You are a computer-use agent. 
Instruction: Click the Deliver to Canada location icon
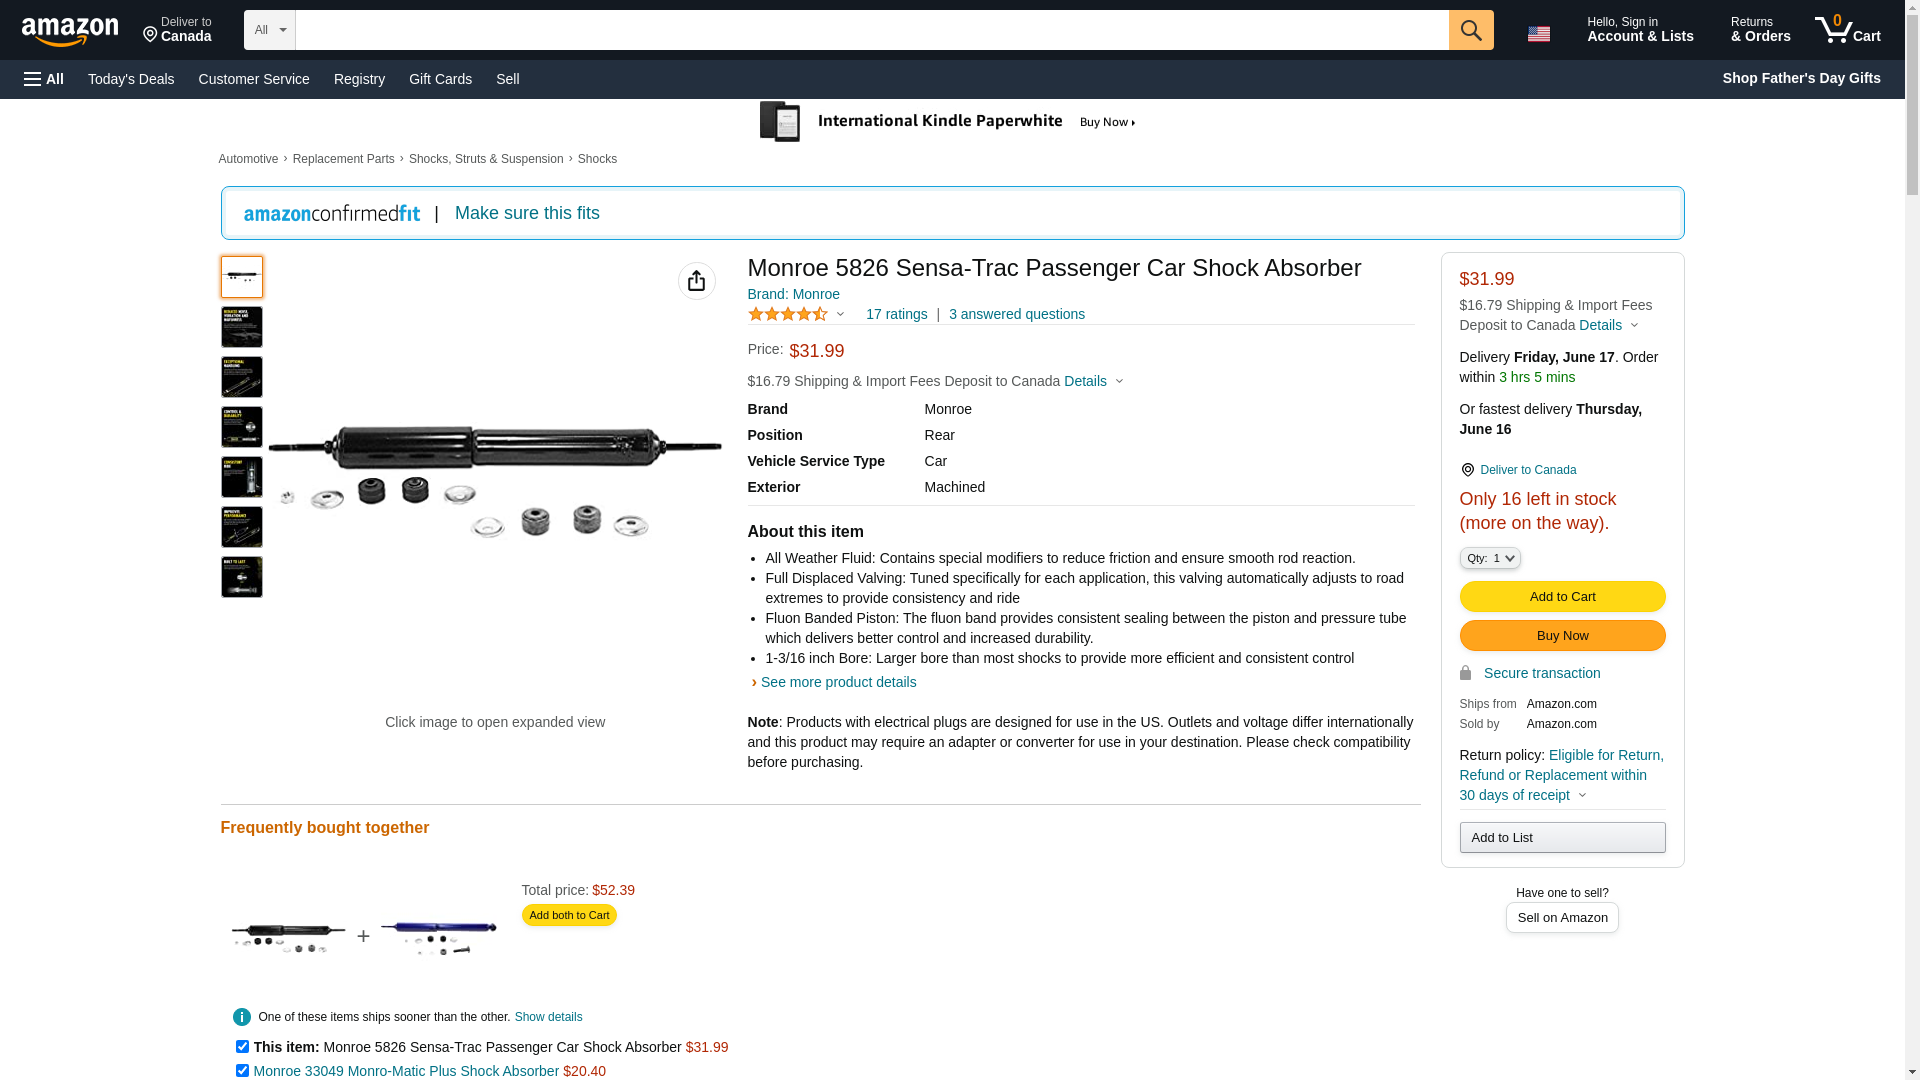[1467, 470]
